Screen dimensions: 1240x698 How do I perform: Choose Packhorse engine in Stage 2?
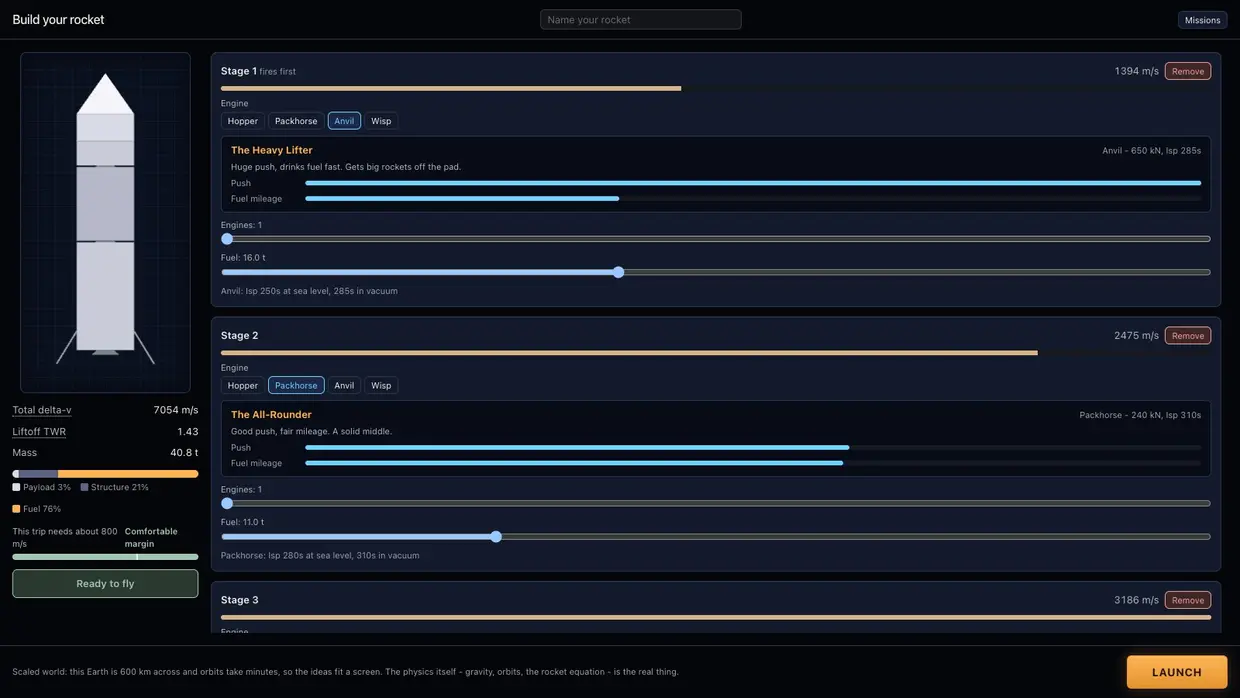coord(296,385)
